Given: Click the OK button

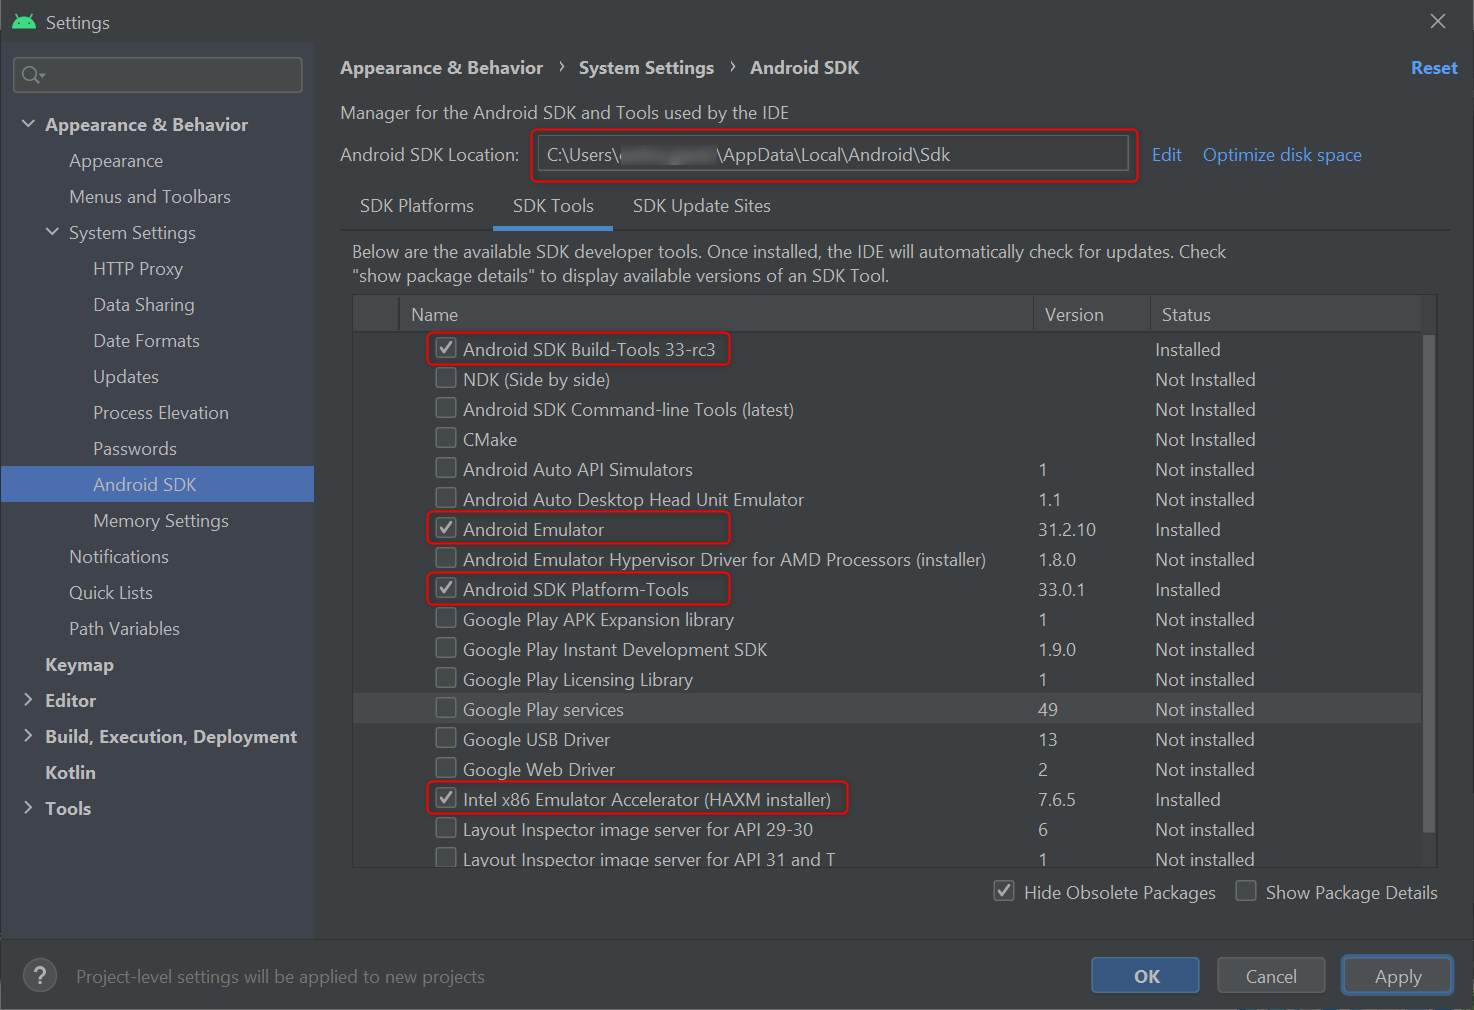Looking at the screenshot, I should tap(1146, 976).
